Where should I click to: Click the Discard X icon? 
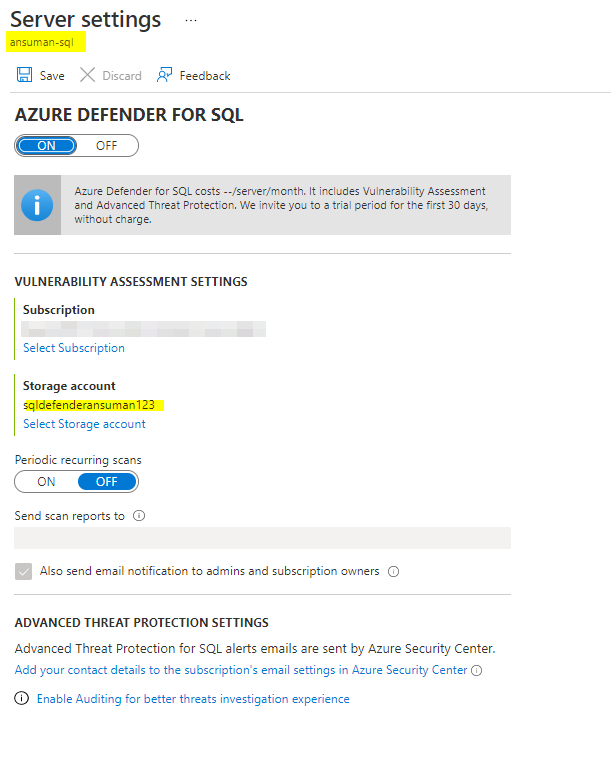coord(87,75)
